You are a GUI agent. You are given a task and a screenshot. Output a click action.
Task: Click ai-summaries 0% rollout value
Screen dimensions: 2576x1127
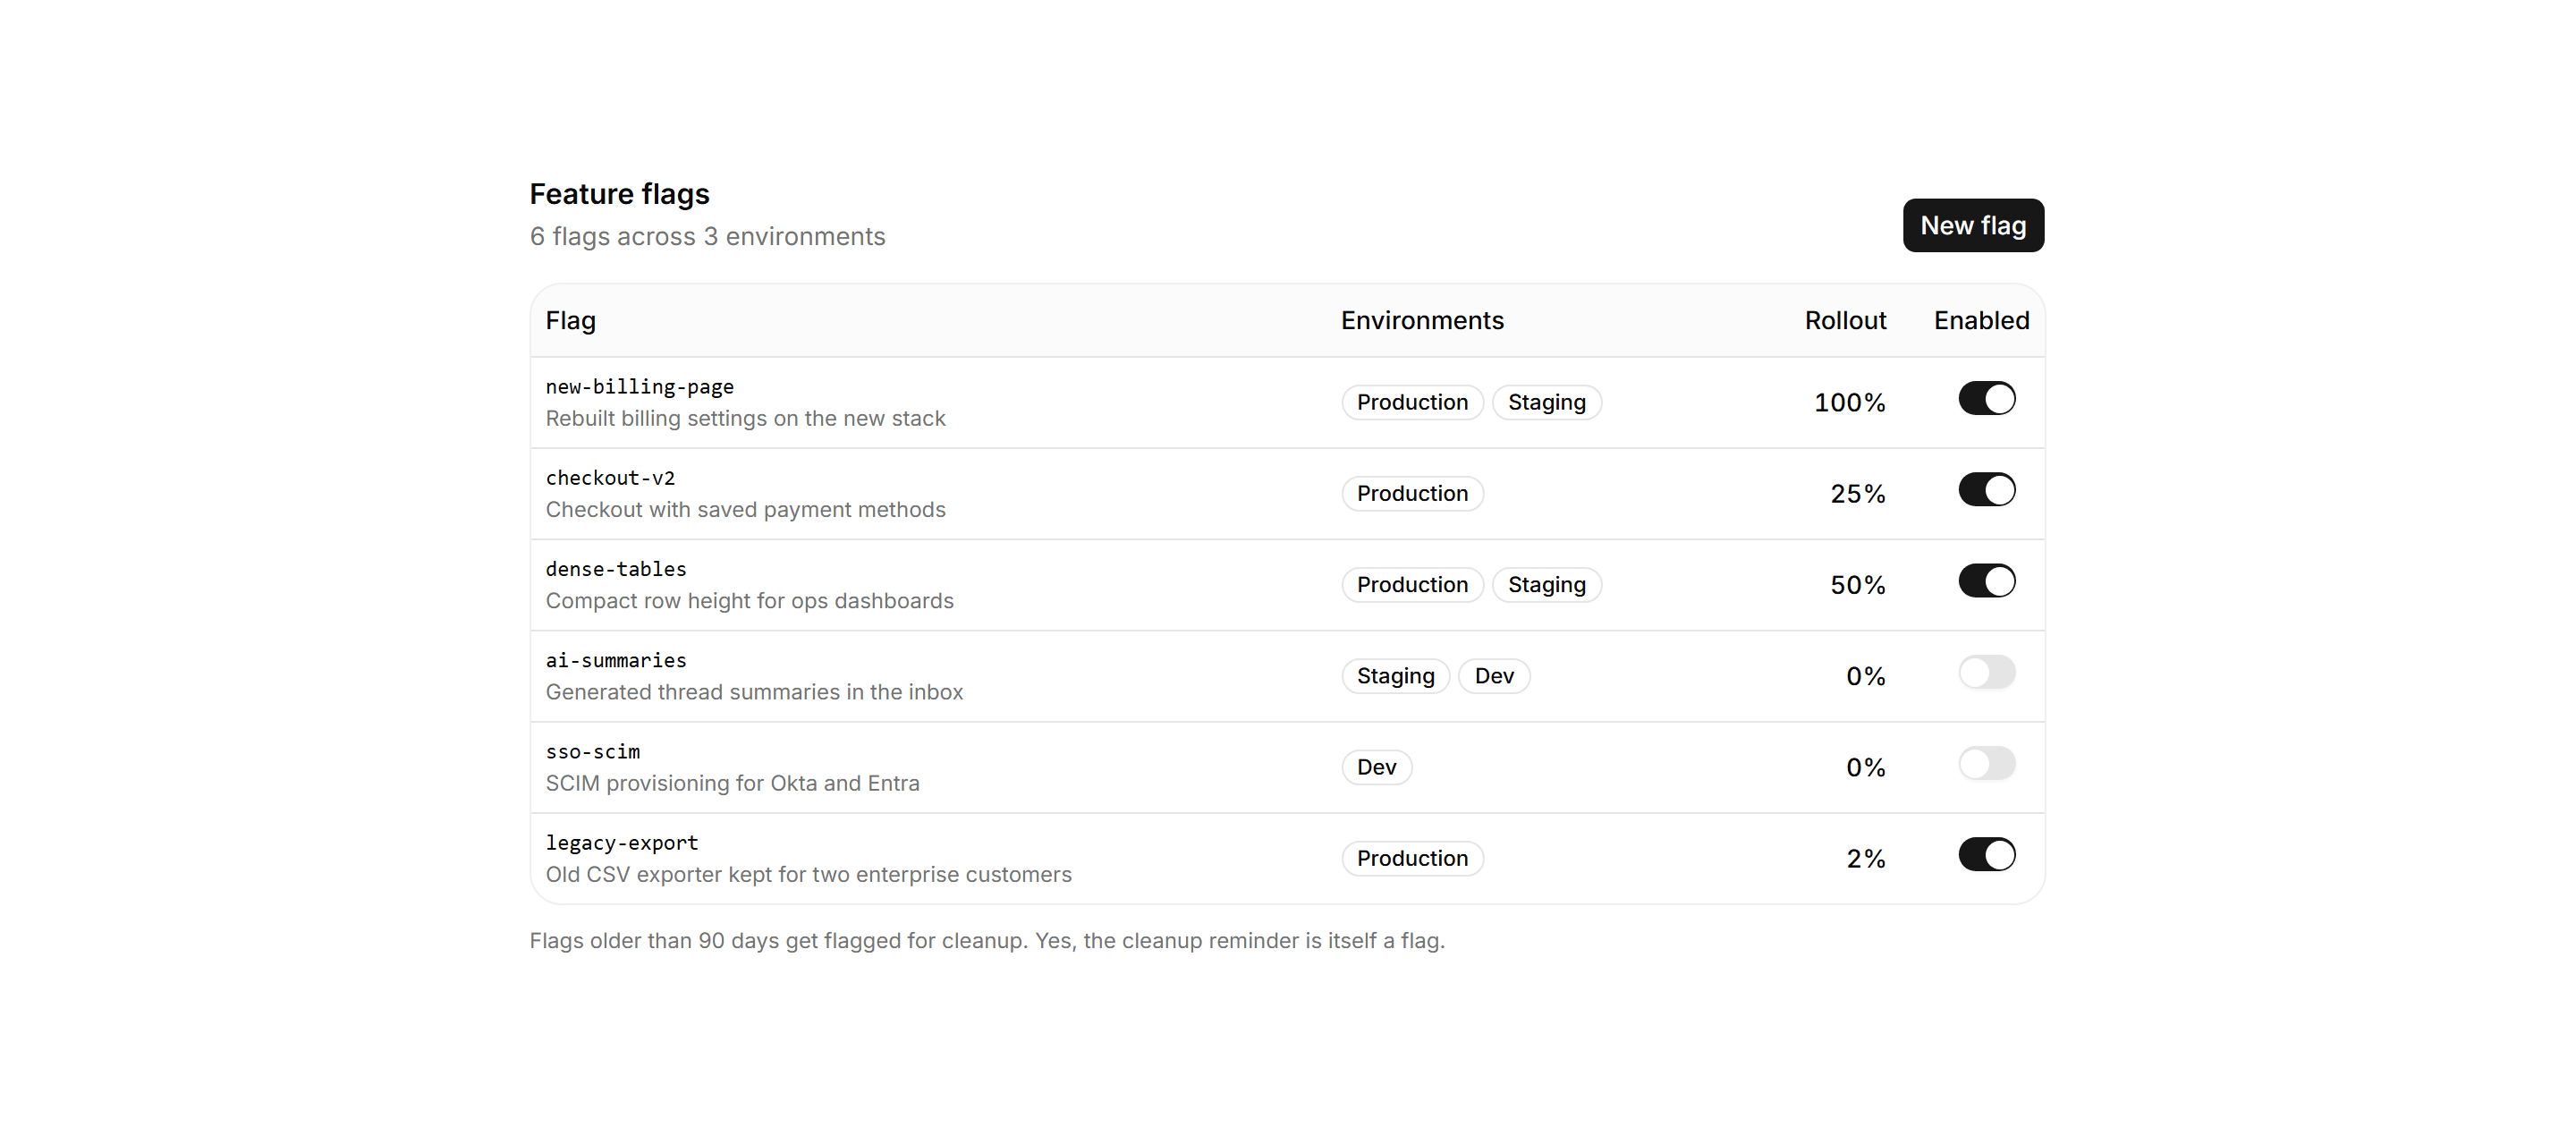1865,676
